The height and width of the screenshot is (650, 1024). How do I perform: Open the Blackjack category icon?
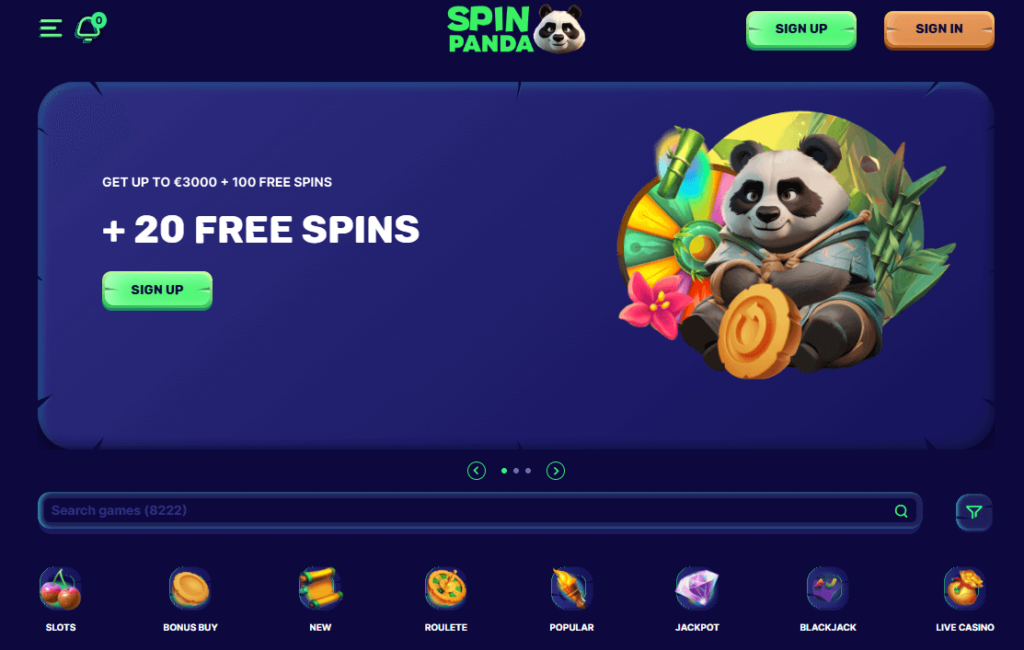pos(827,589)
